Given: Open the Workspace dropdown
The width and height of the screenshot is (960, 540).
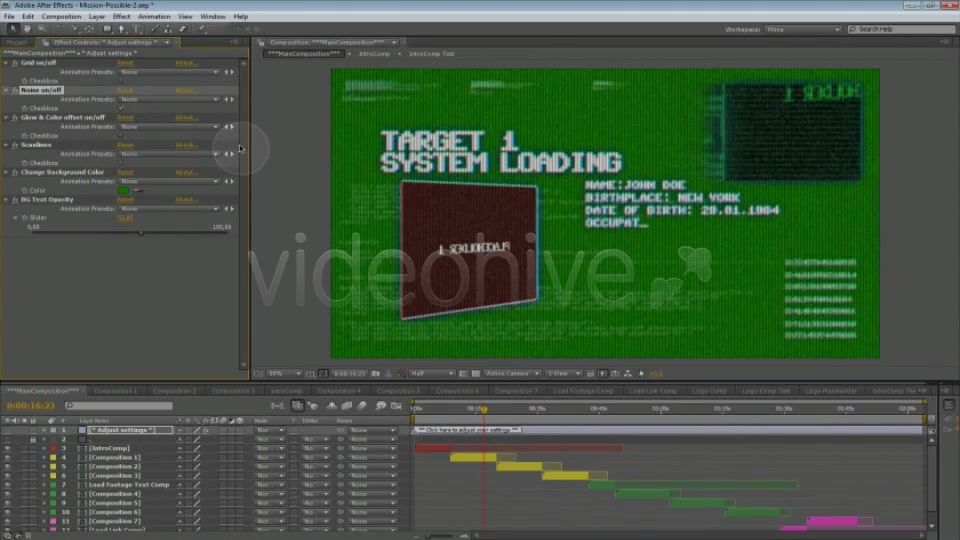Looking at the screenshot, I should pyautogui.click(x=803, y=29).
